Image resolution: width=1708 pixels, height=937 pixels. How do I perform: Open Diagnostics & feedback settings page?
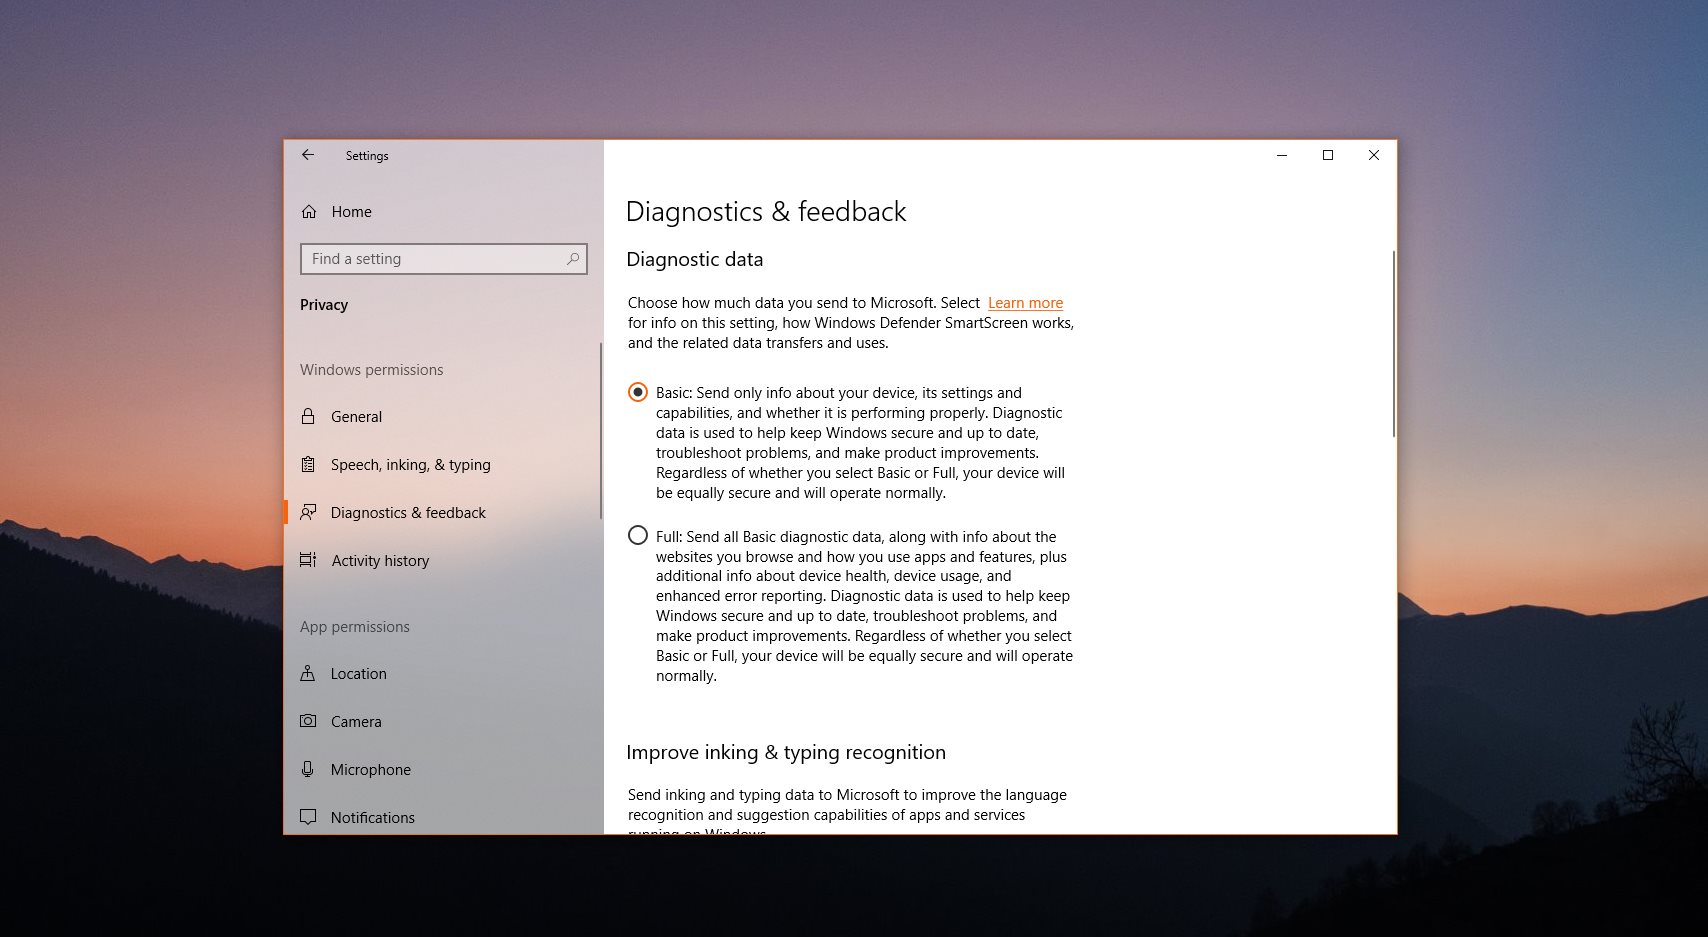click(x=408, y=513)
